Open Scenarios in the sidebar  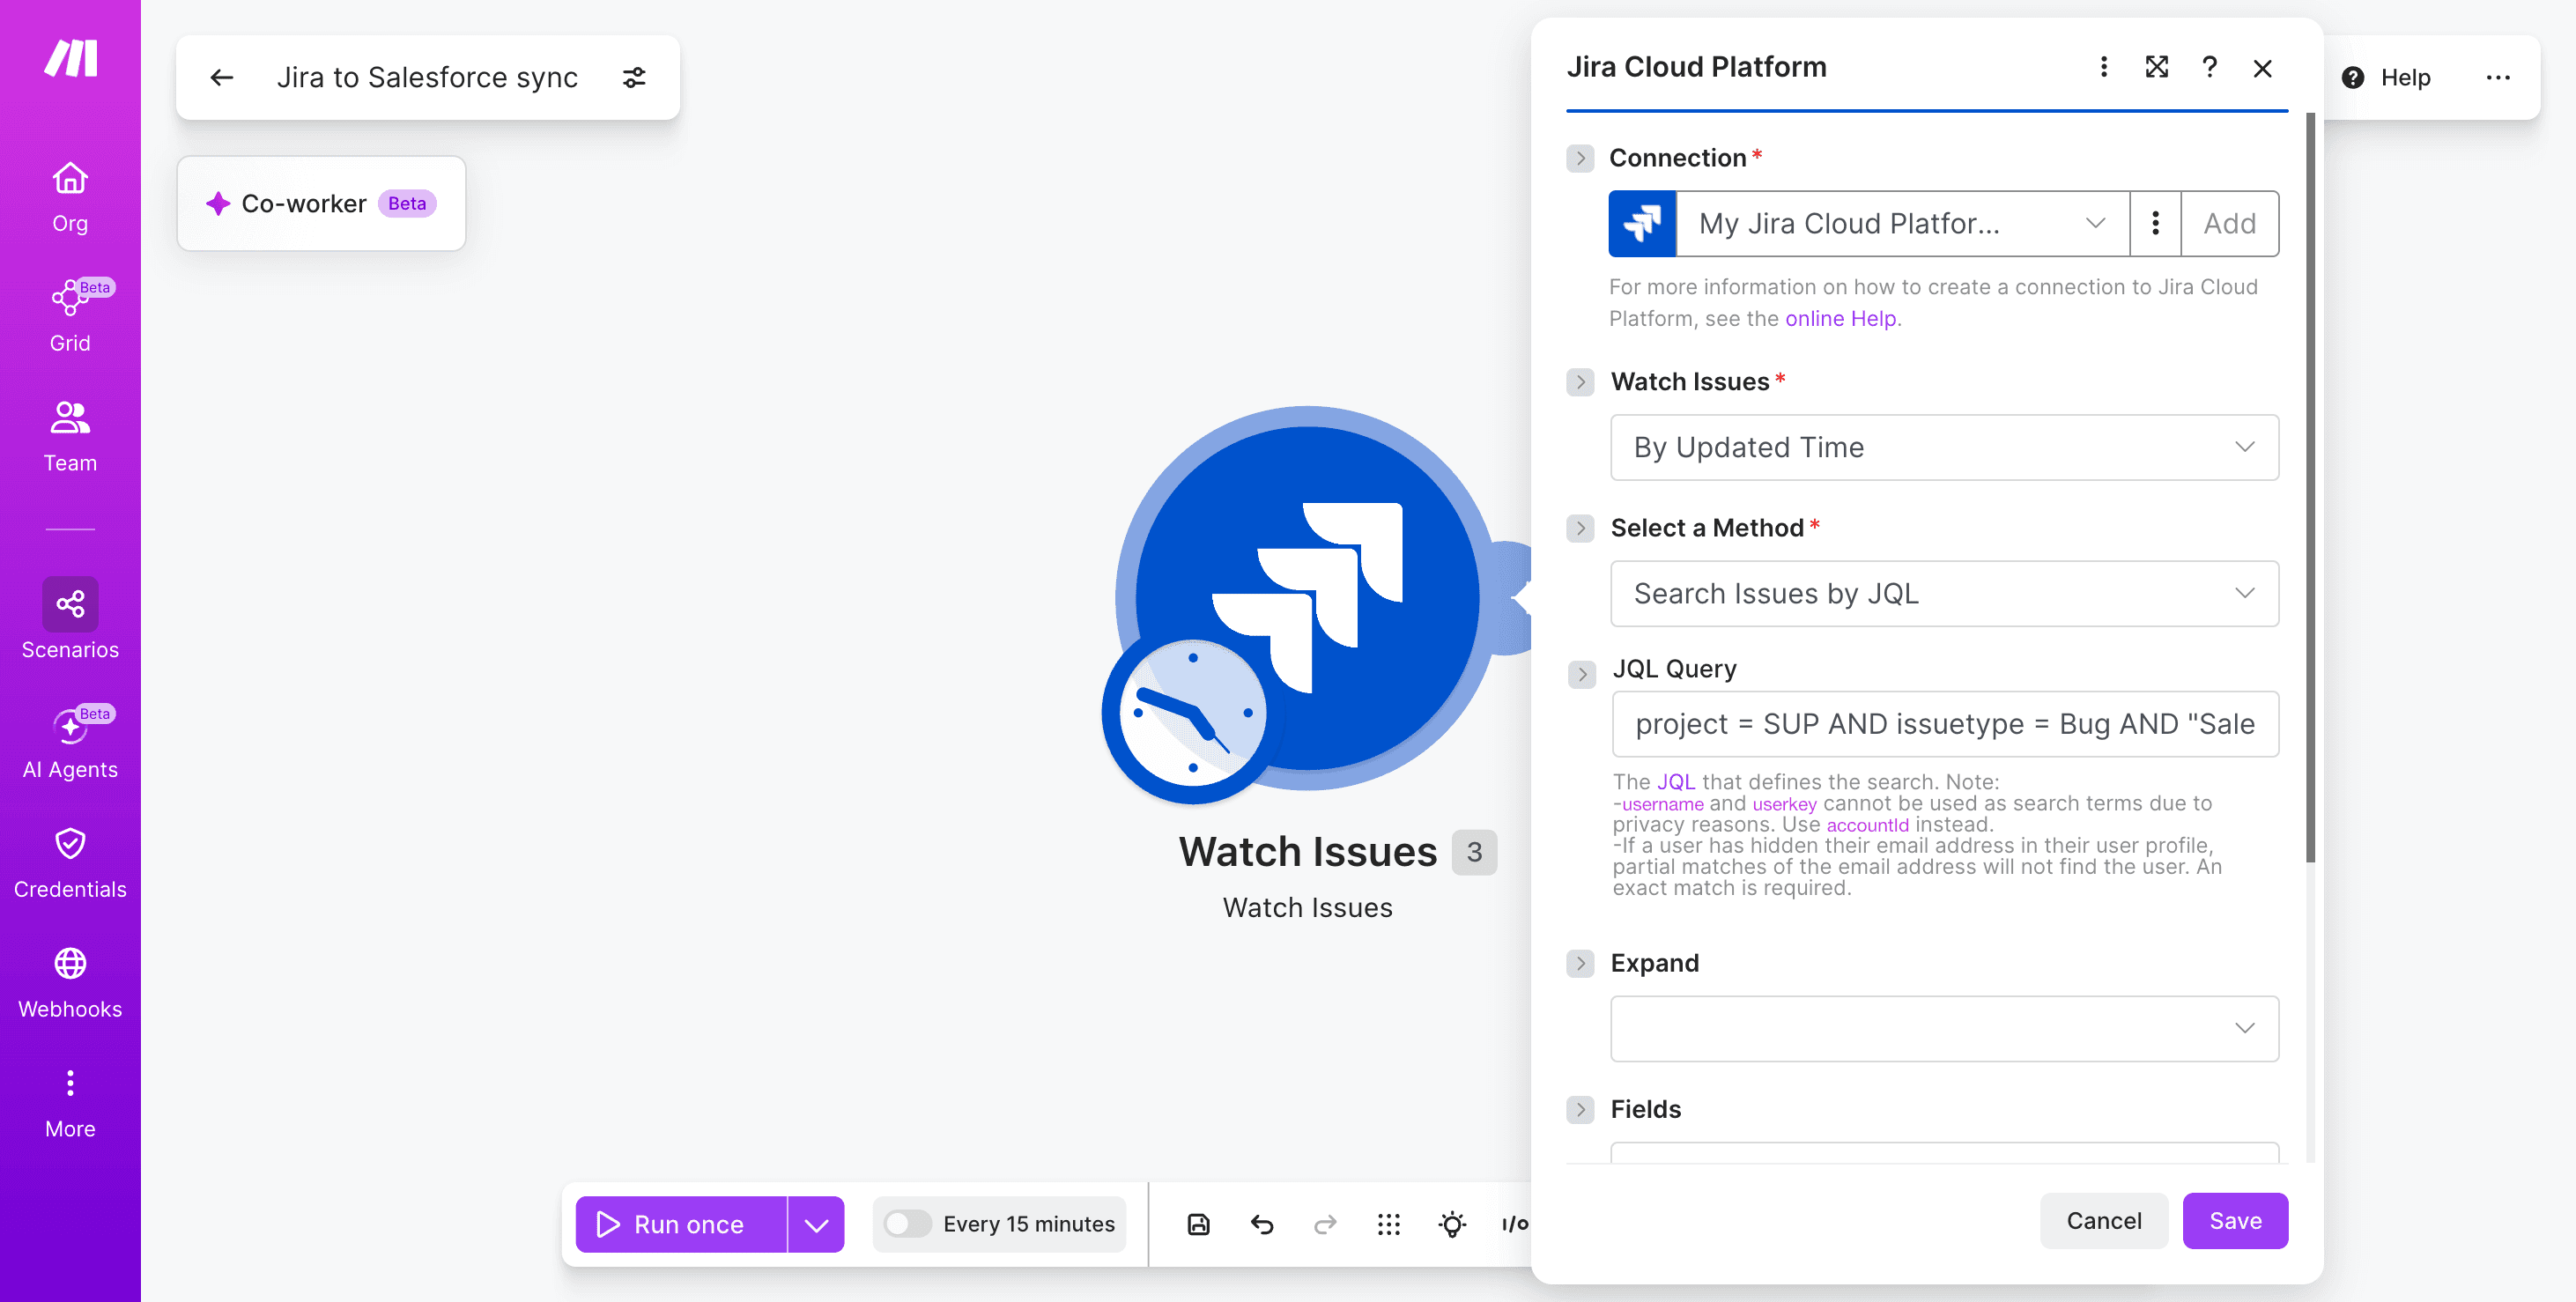tap(70, 620)
